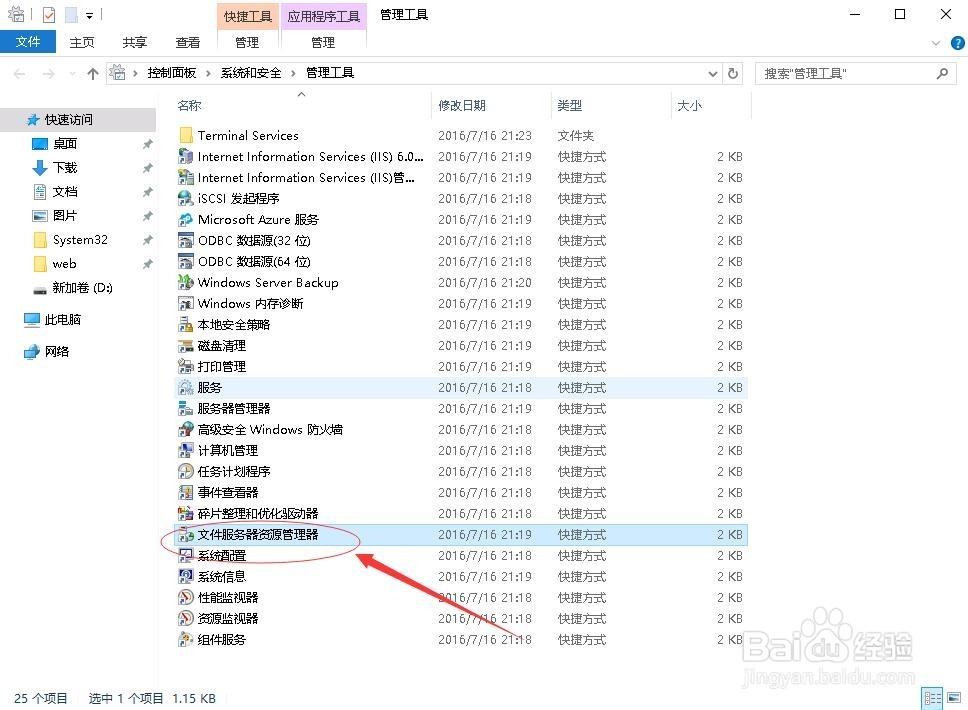Click the back navigation arrow
This screenshot has width=968, height=710.
[x=18, y=73]
